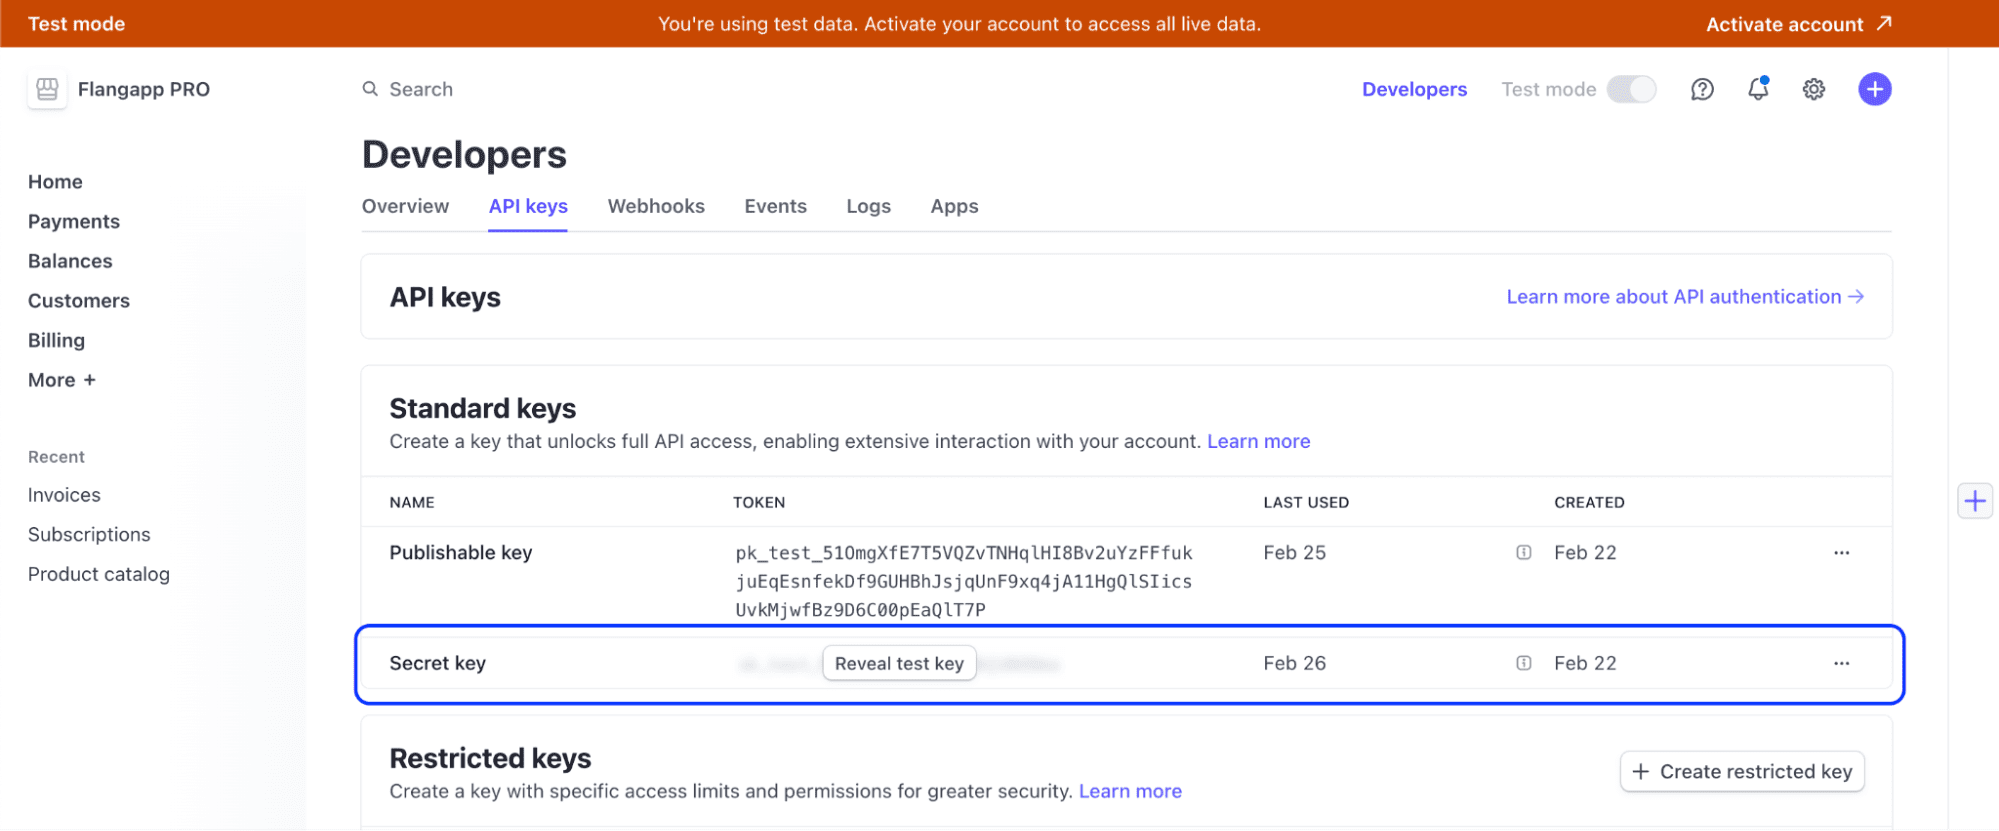Viewport: 1999px width, 831px height.
Task: Open Payments in the sidebar
Action: pyautogui.click(x=74, y=221)
